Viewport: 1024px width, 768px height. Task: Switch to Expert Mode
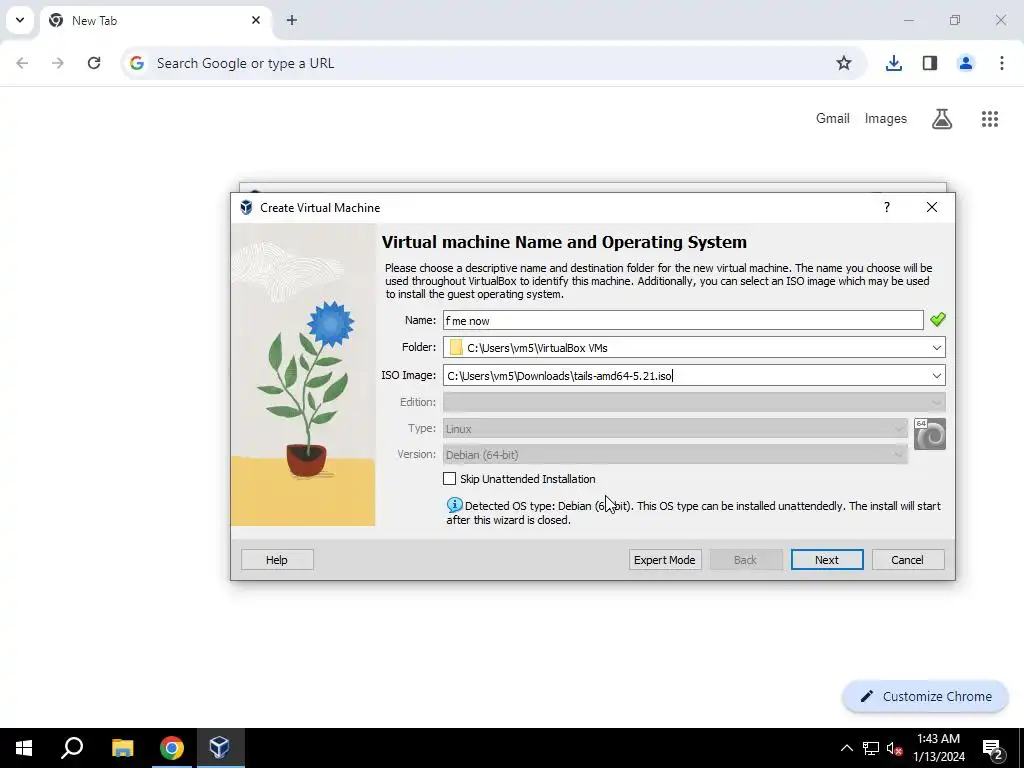tap(665, 560)
